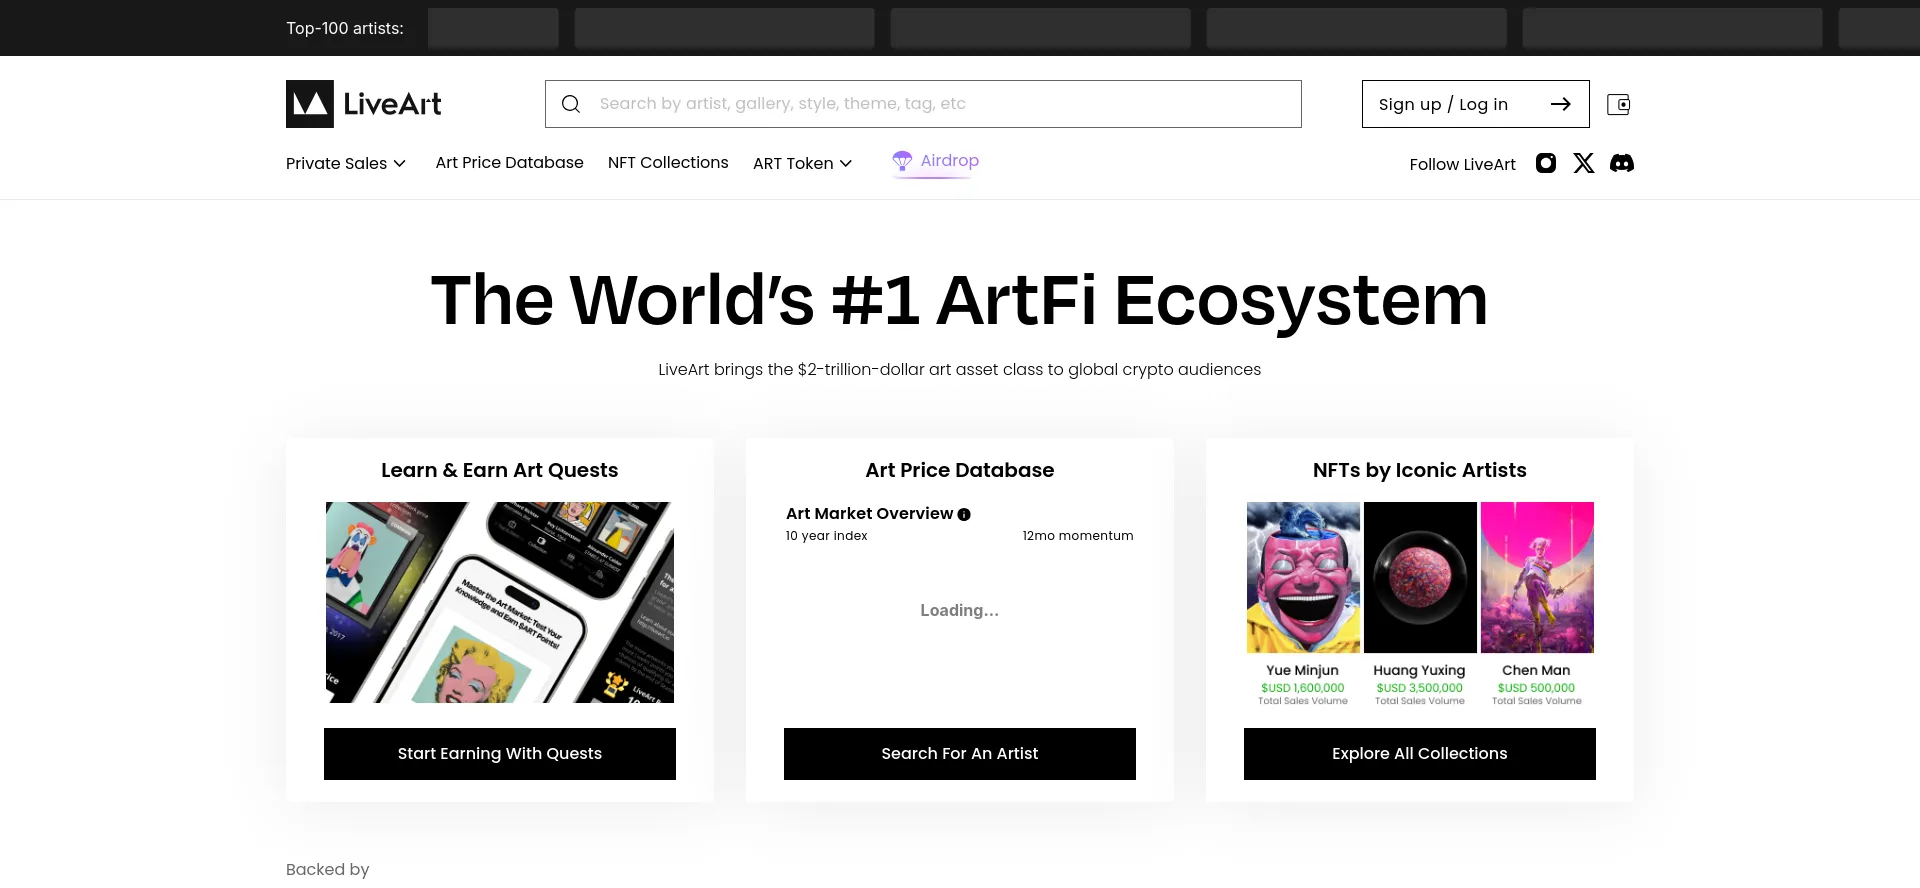Click Explore All Collections button
Image resolution: width=1920 pixels, height=888 pixels.
[x=1420, y=754]
